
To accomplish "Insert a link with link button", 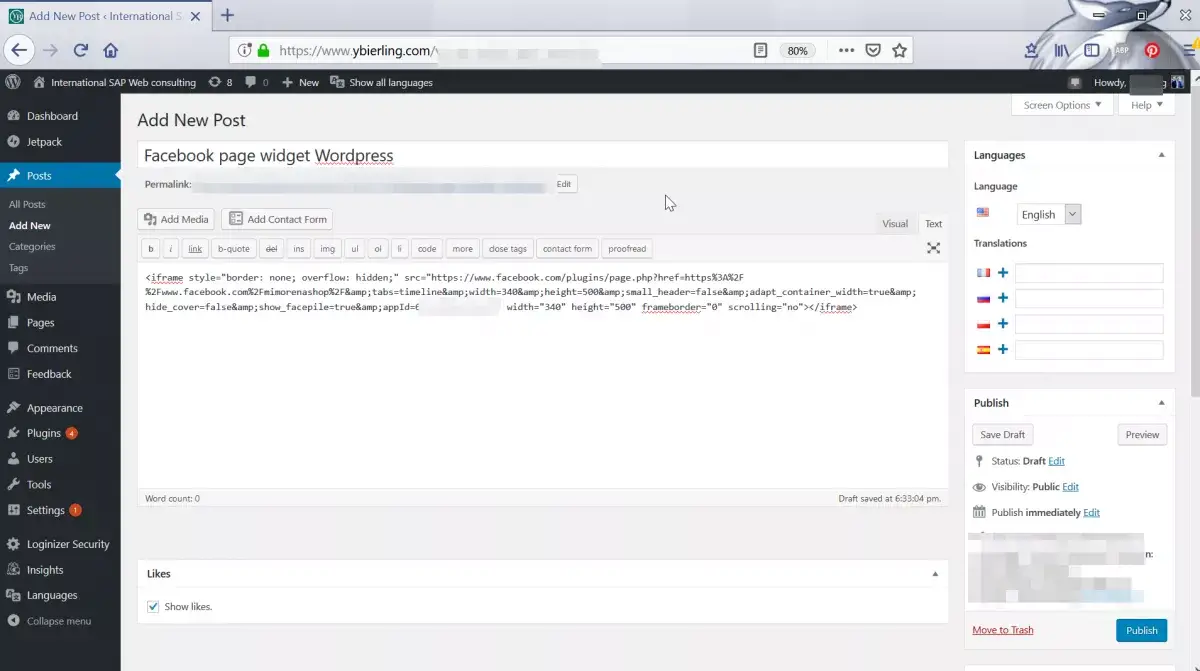I will pyautogui.click(x=195, y=249).
